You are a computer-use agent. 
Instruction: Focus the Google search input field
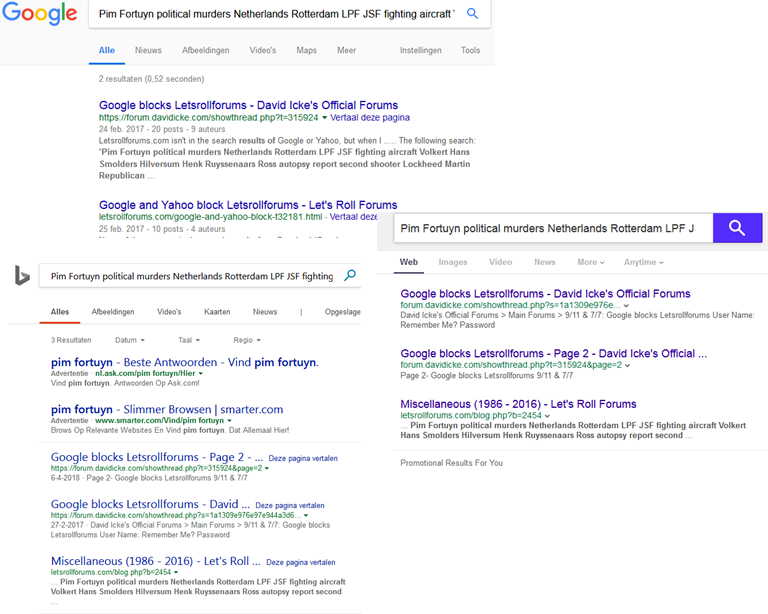click(277, 14)
